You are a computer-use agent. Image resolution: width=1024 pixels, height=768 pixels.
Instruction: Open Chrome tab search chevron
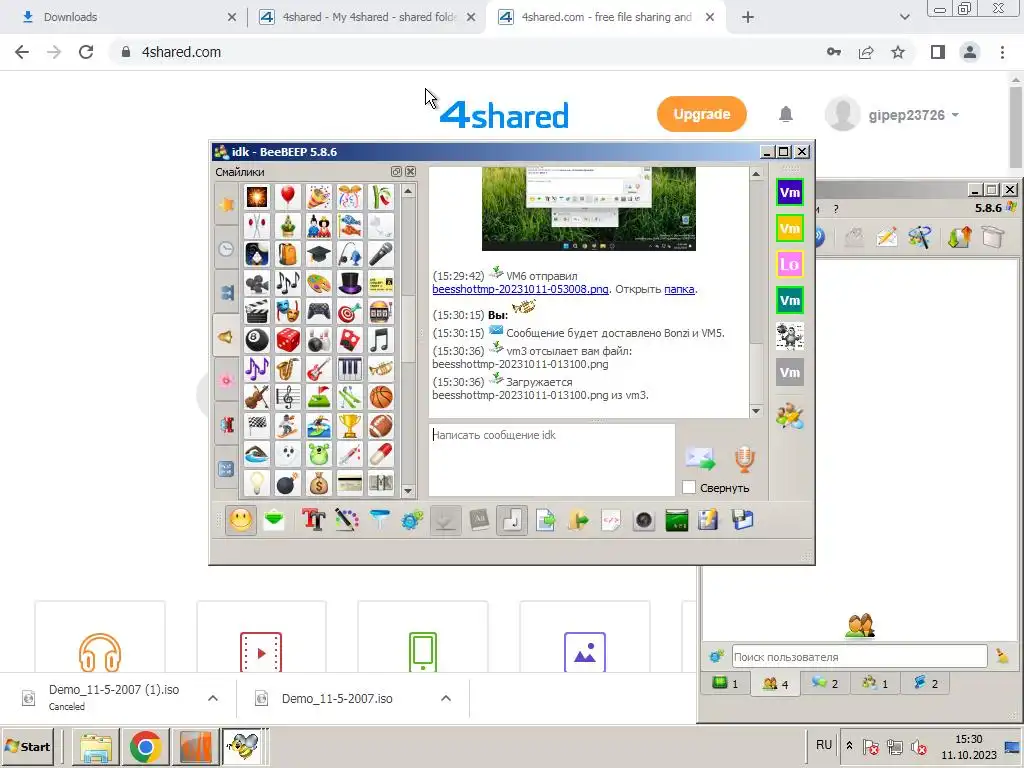[904, 17]
